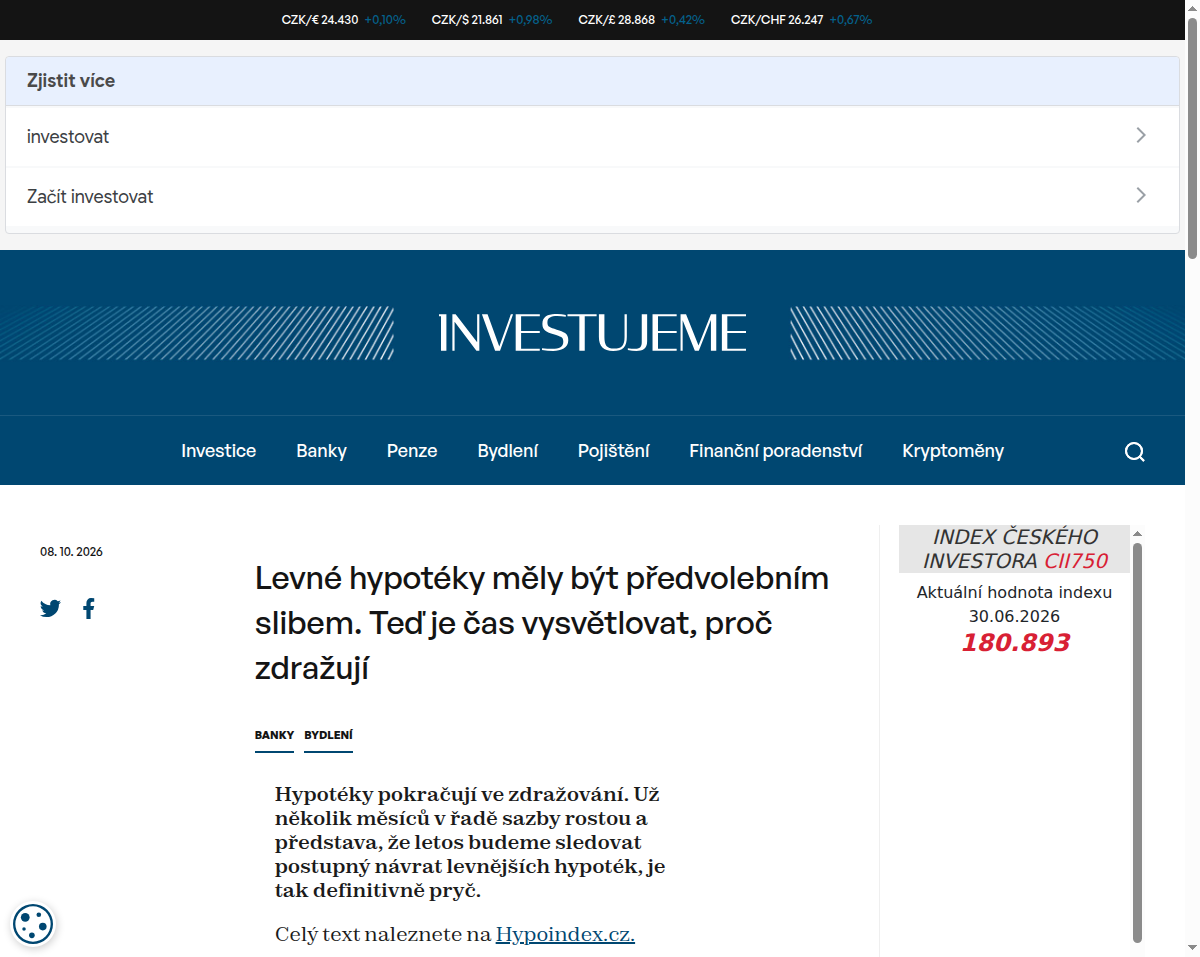Screen dimensions: 1200x957
Task: Click the 'investovat' suggestion row
Action: (592, 136)
